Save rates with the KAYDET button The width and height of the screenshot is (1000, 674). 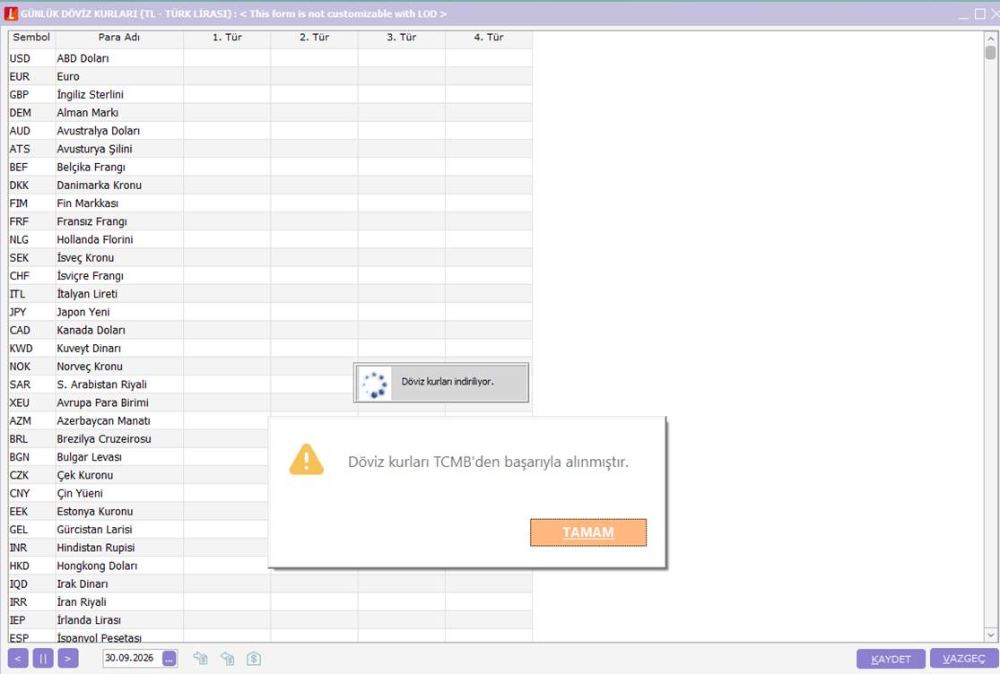pos(890,659)
